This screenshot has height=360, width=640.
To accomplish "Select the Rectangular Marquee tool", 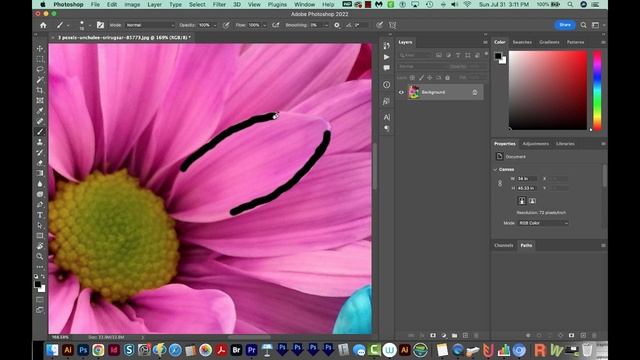I will click(40, 59).
